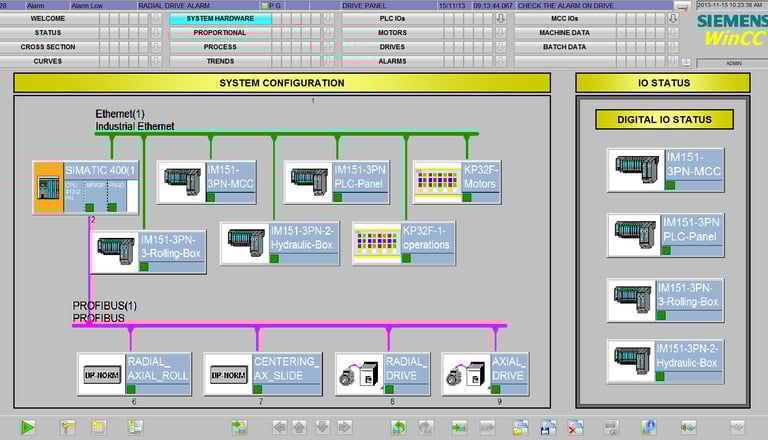The image size is (768, 440).
Task: Navigate with the right arrow icon
Action: tap(344, 427)
